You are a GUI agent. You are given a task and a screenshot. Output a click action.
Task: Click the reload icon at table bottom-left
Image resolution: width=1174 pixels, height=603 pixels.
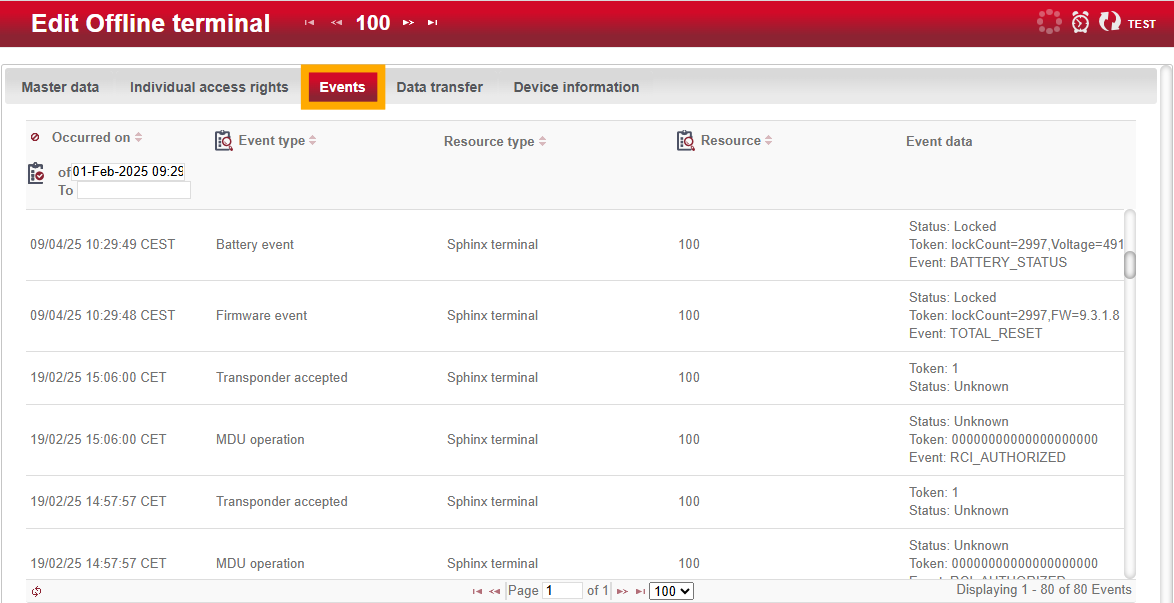coord(37,591)
